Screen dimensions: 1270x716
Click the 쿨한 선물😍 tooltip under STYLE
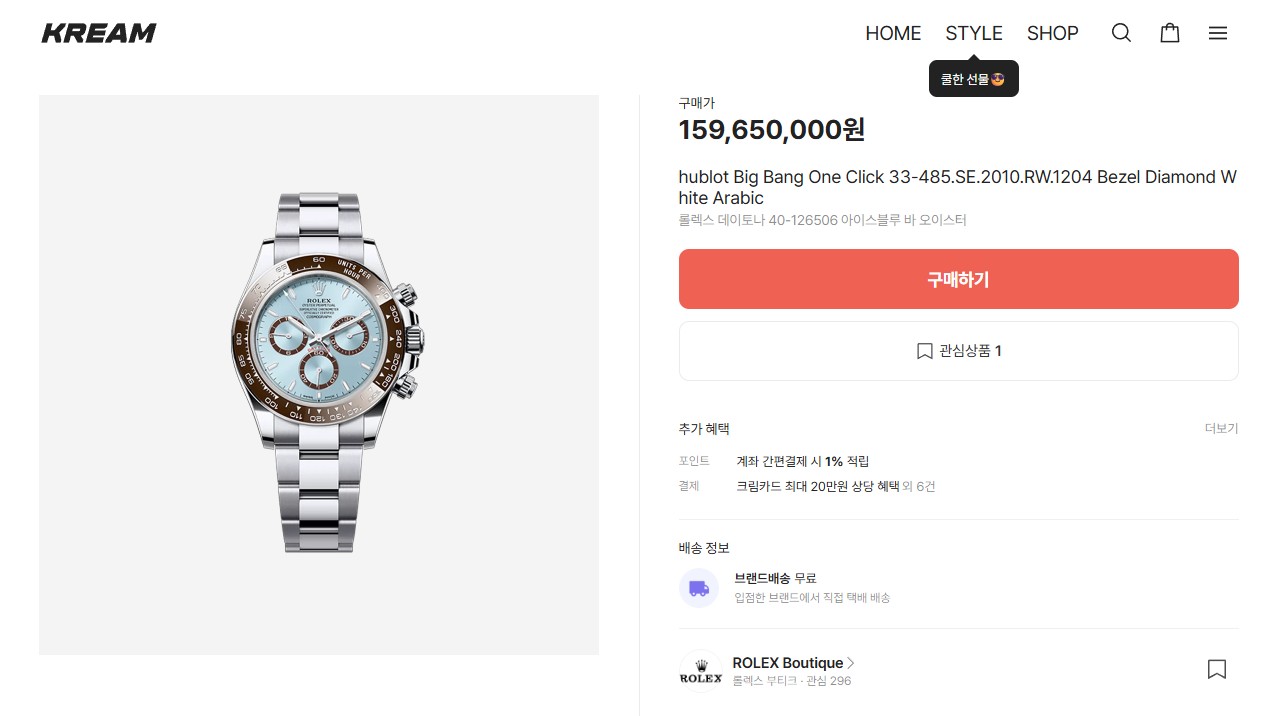[x=973, y=77]
